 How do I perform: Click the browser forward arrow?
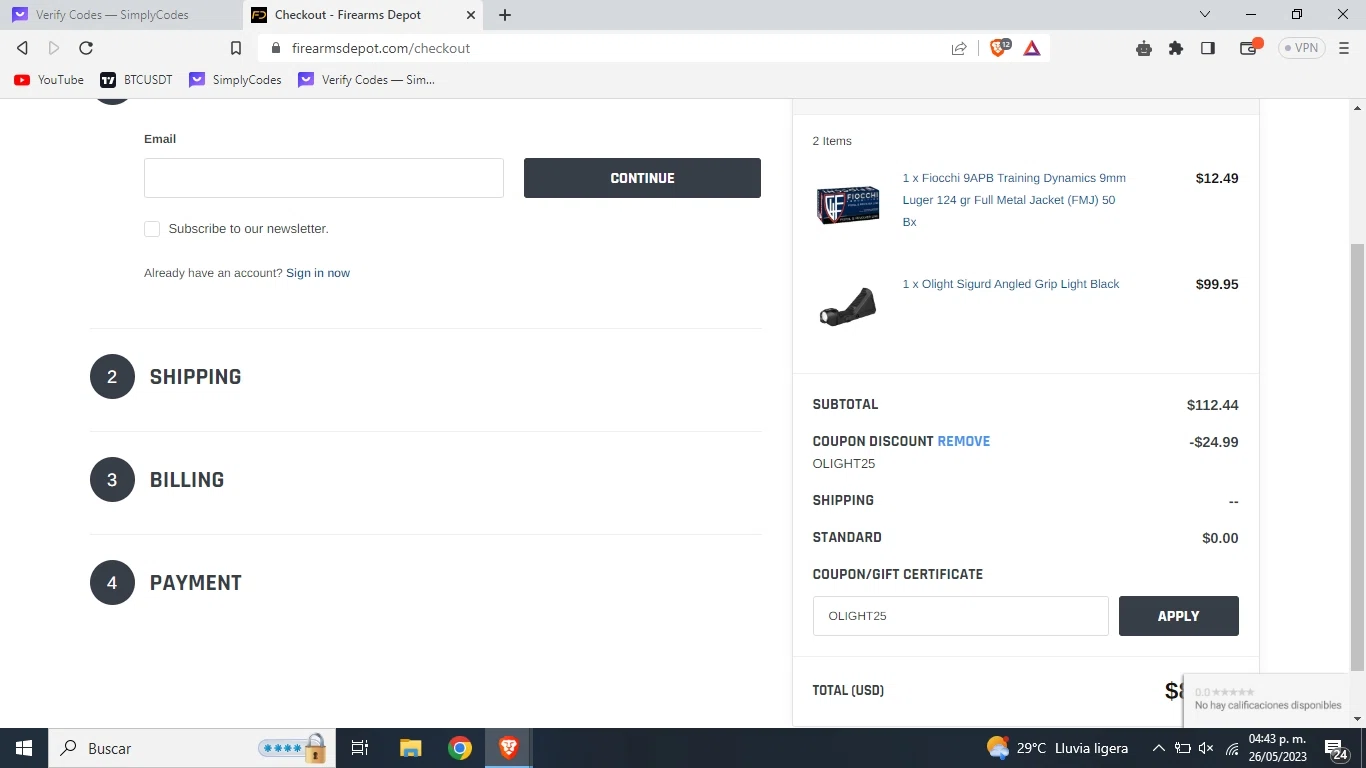pos(54,48)
